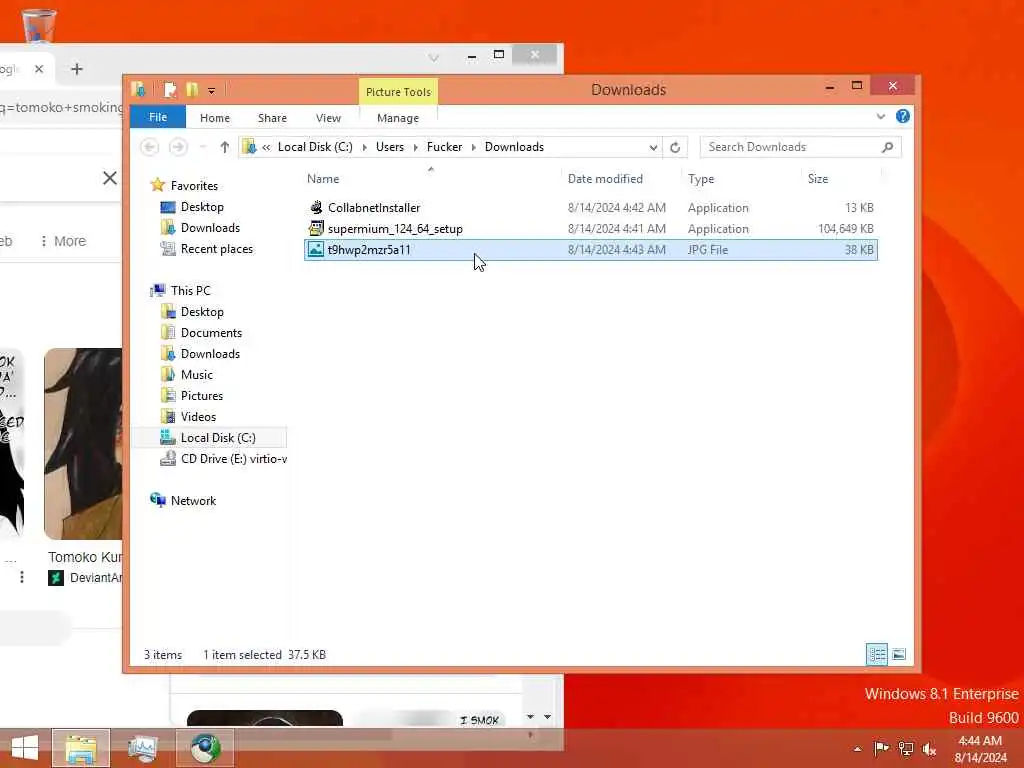Screen dimensions: 1024x768
Task: Select Favorites in the navigation pane
Action: coord(194,186)
